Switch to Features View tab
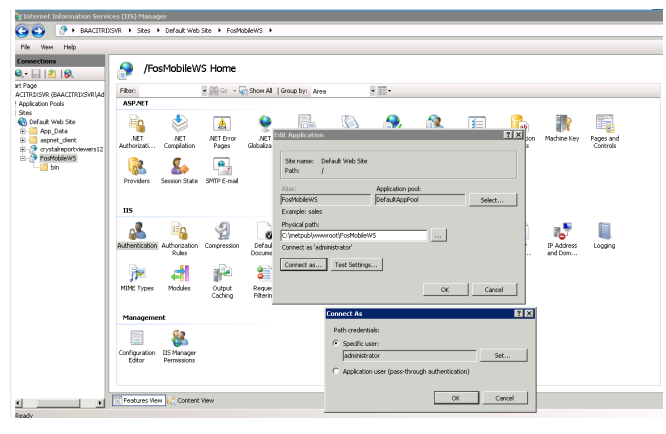Screen dimensions: 666x434 point(139,400)
